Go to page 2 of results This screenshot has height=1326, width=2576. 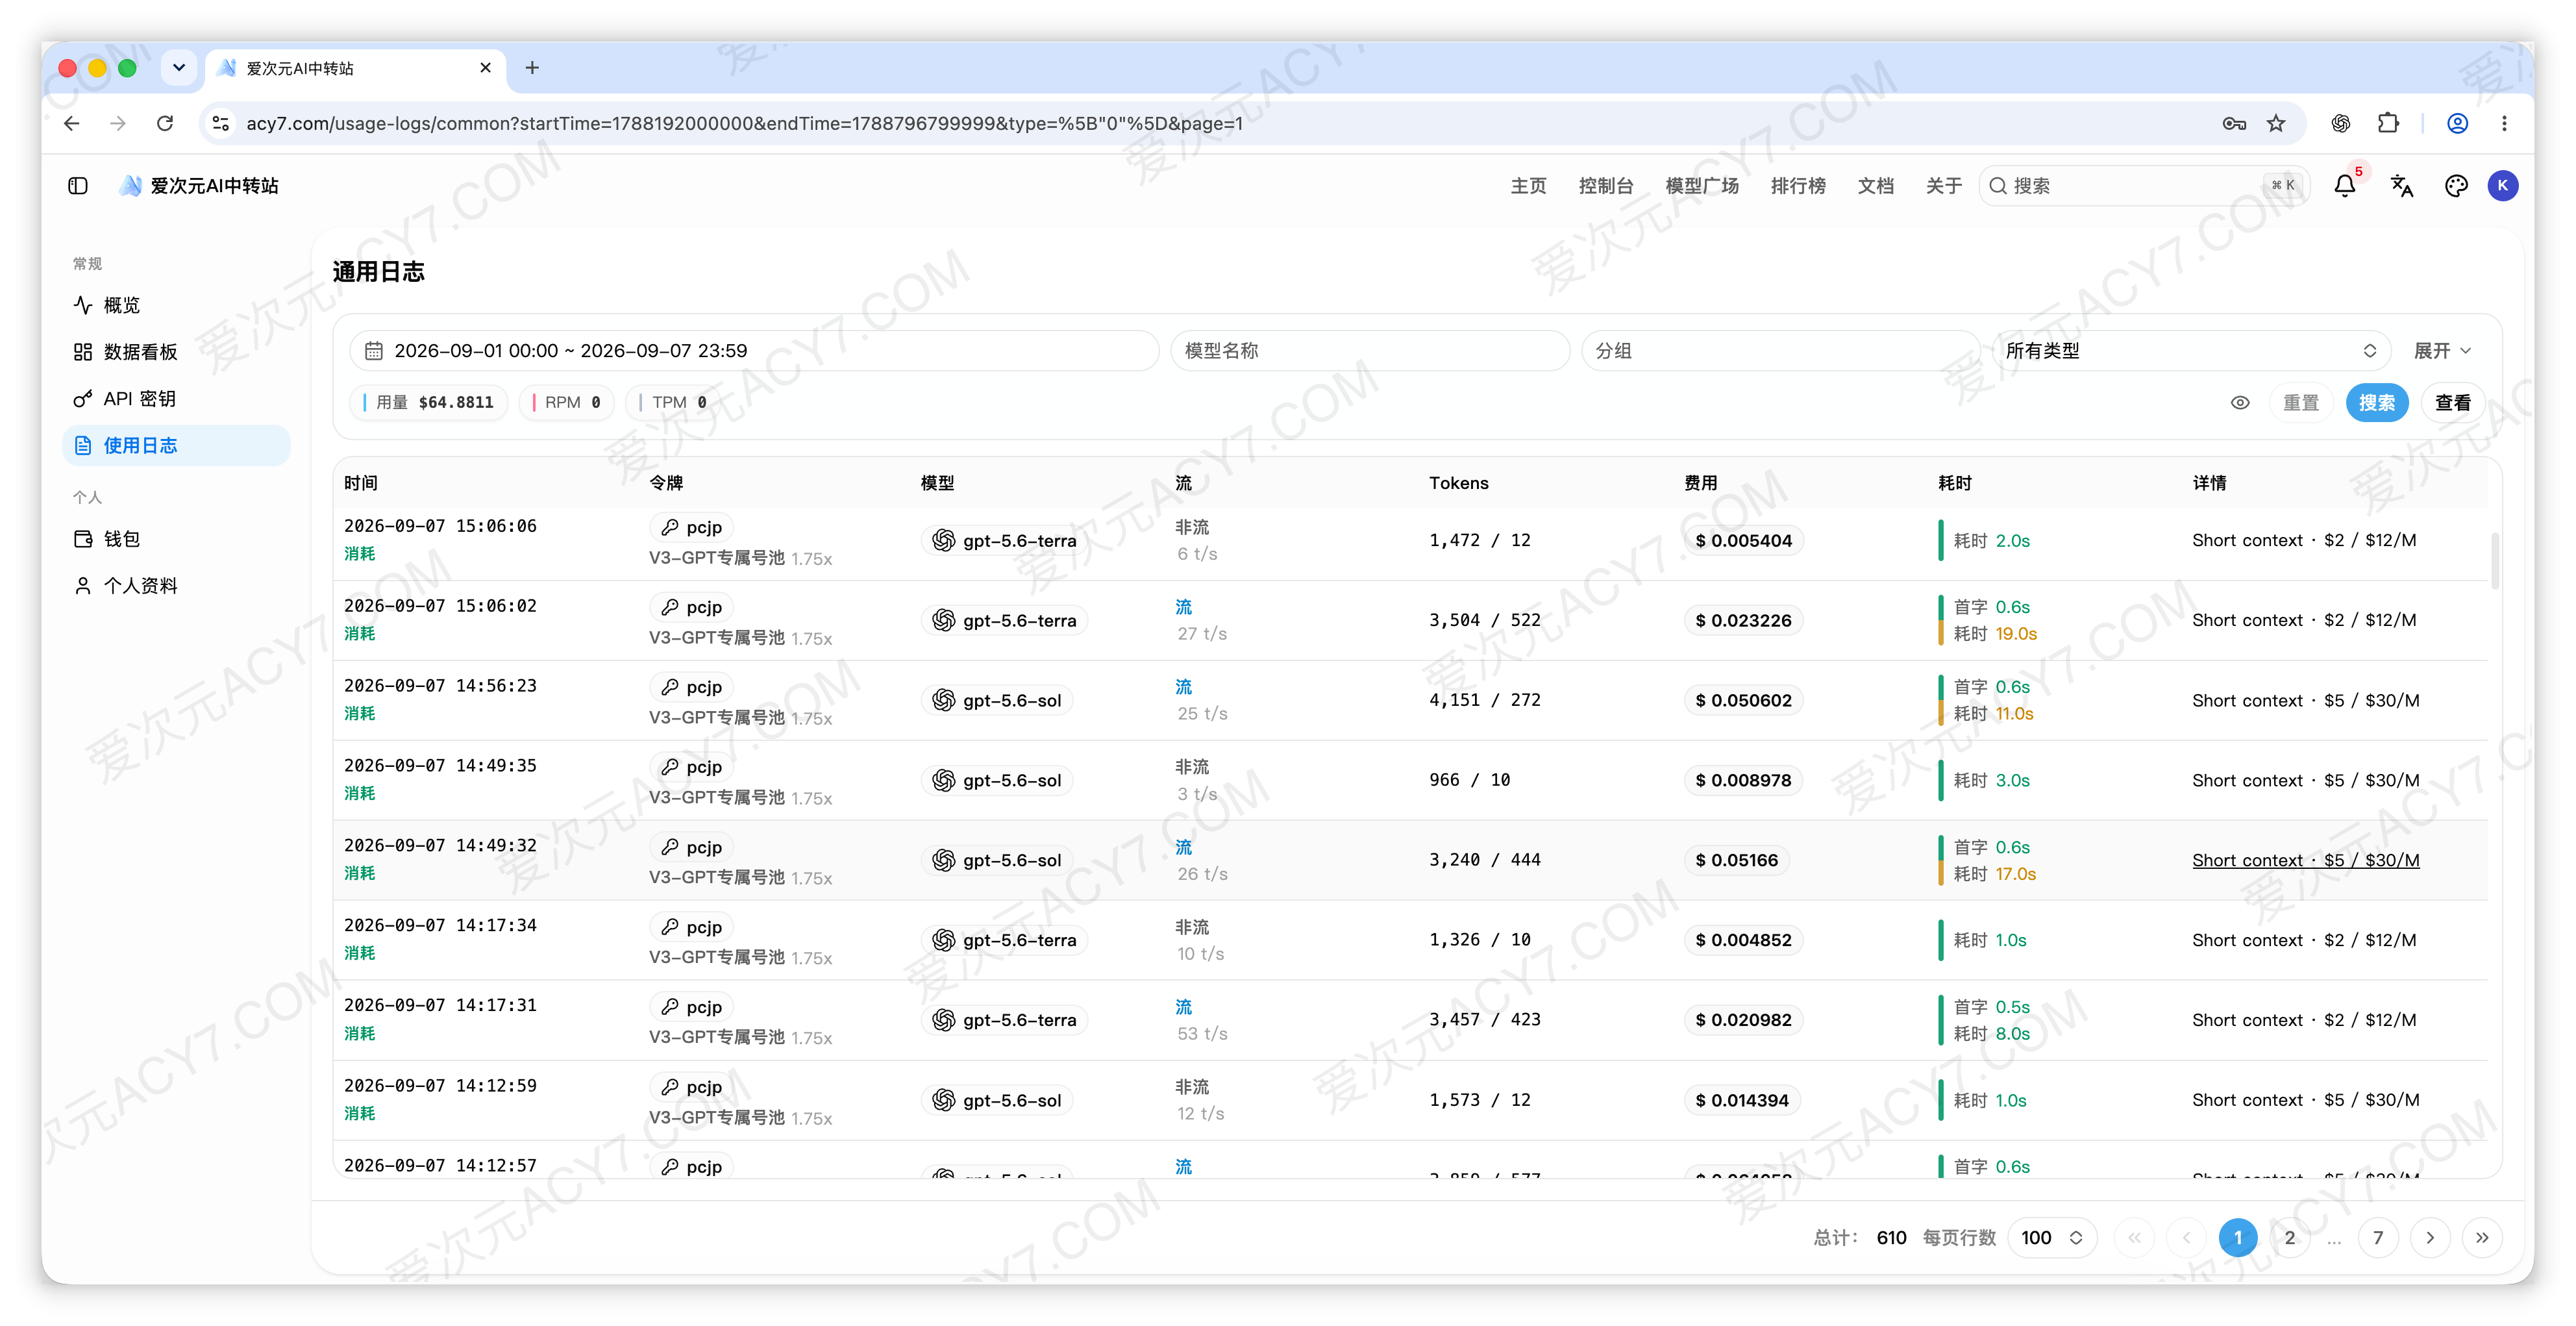coord(2290,1238)
